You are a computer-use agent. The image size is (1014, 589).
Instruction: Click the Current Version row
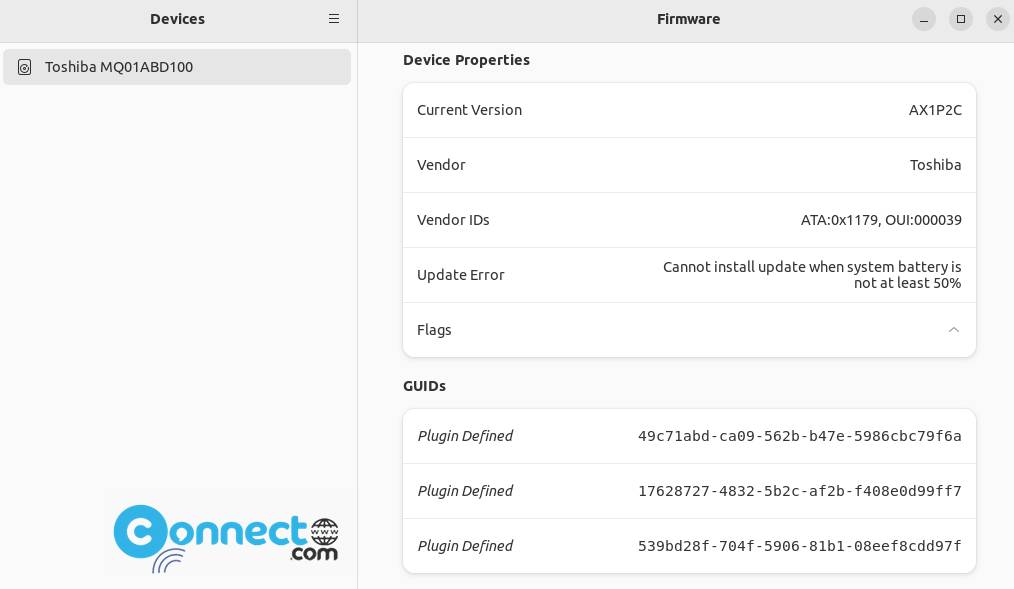pos(689,110)
